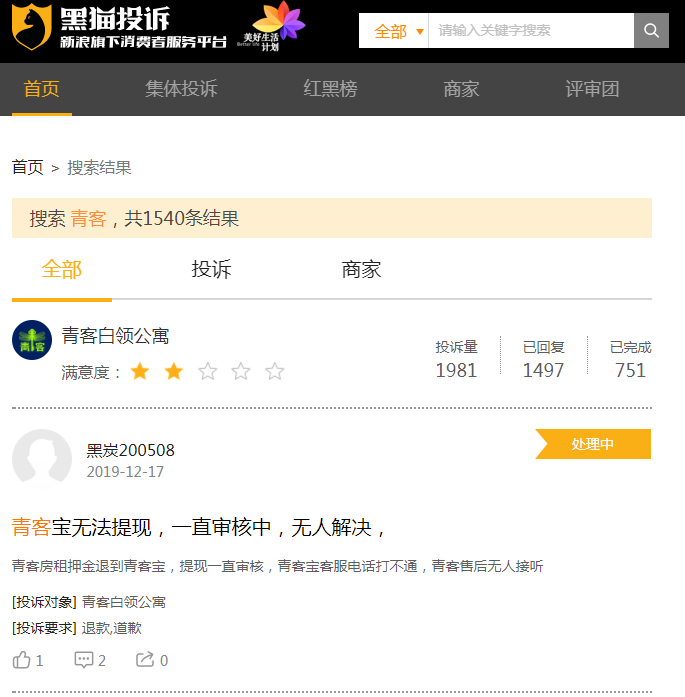Open complaint 青客宝无法提现 title
Image resolution: width=685 pixels, height=697 pixels.
(x=198, y=528)
